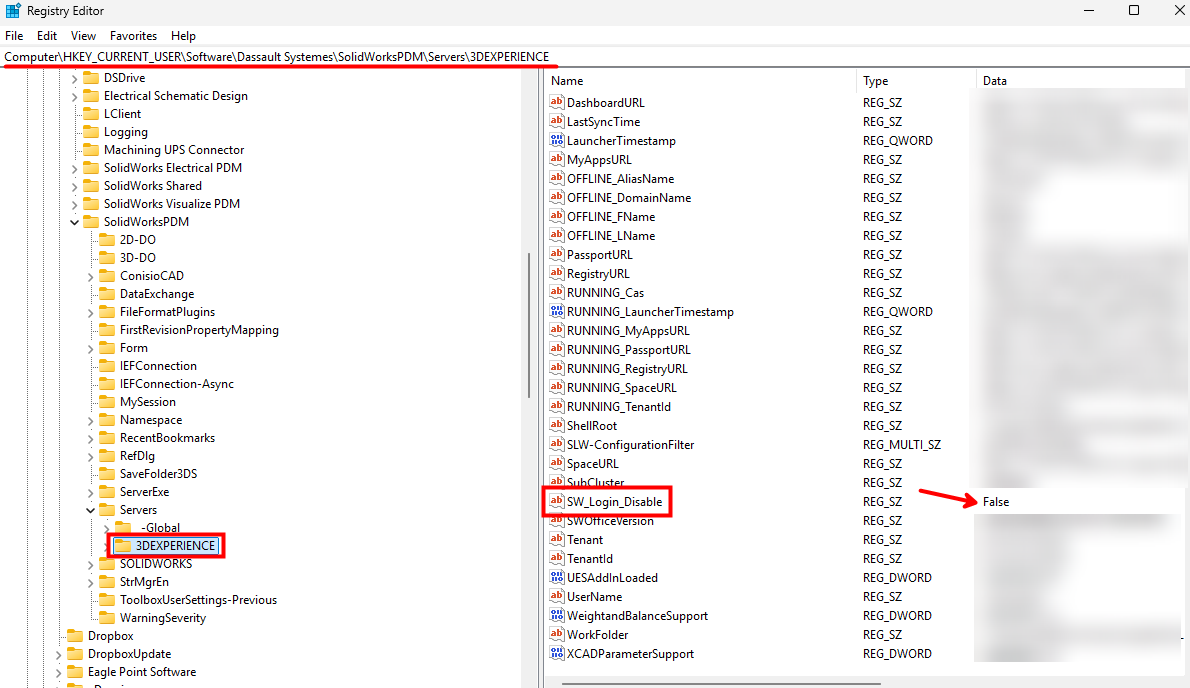Click the 3DEXPERIENCE folder icon
The height and width of the screenshot is (688, 1190).
124,545
